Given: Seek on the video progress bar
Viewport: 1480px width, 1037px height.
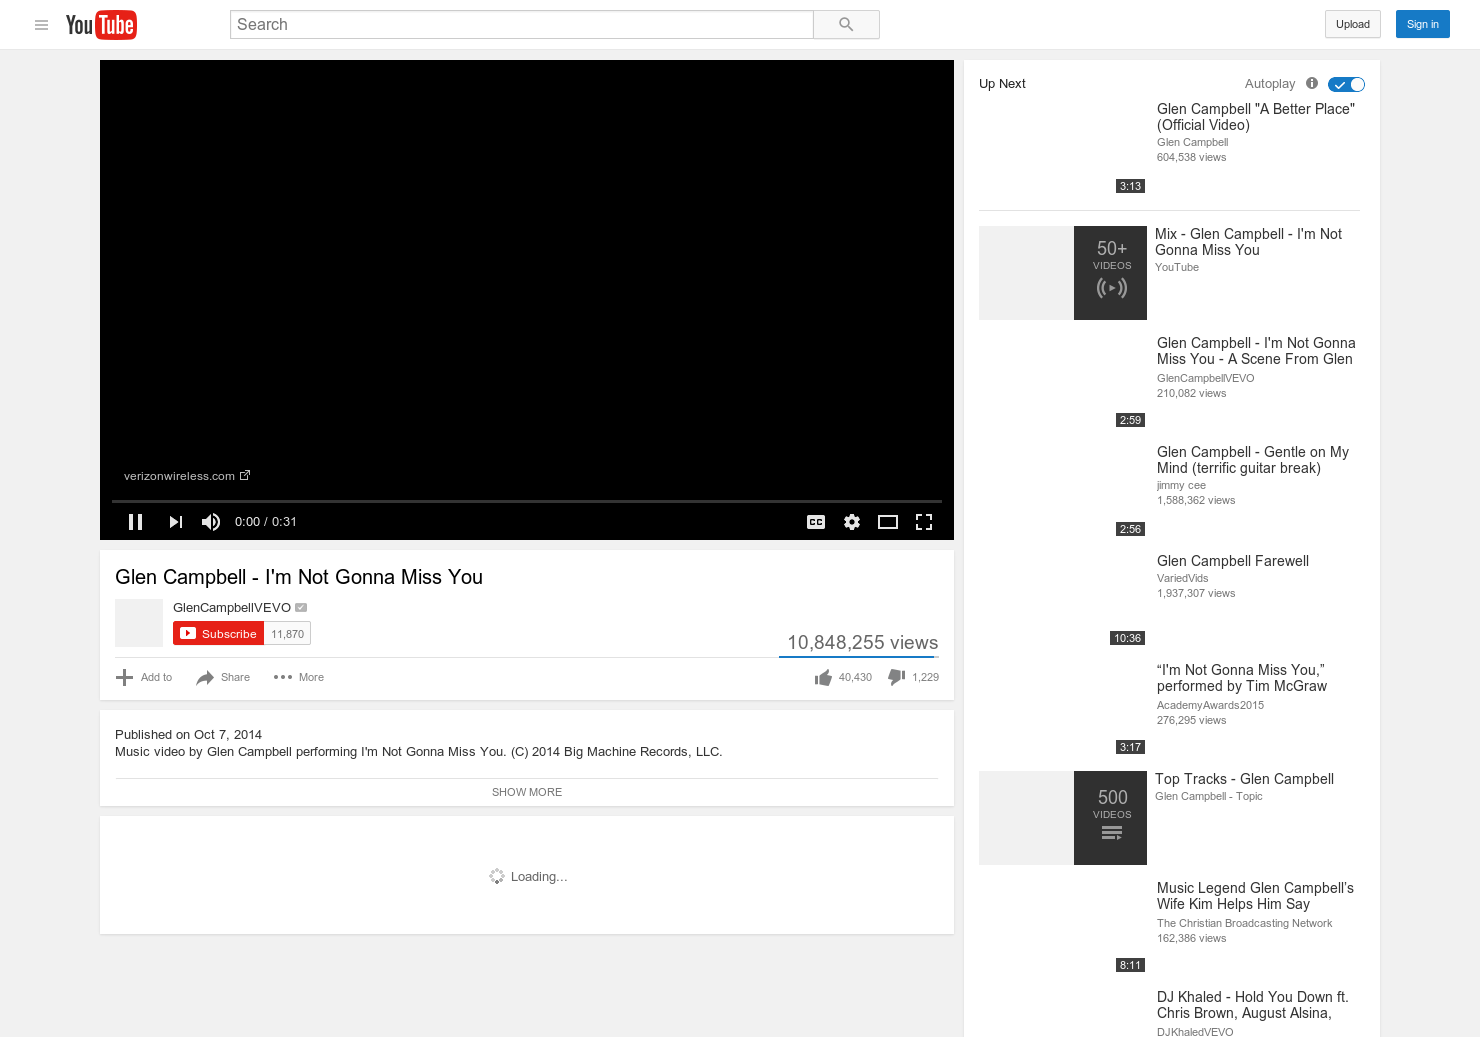Looking at the screenshot, I should pyautogui.click(x=527, y=500).
